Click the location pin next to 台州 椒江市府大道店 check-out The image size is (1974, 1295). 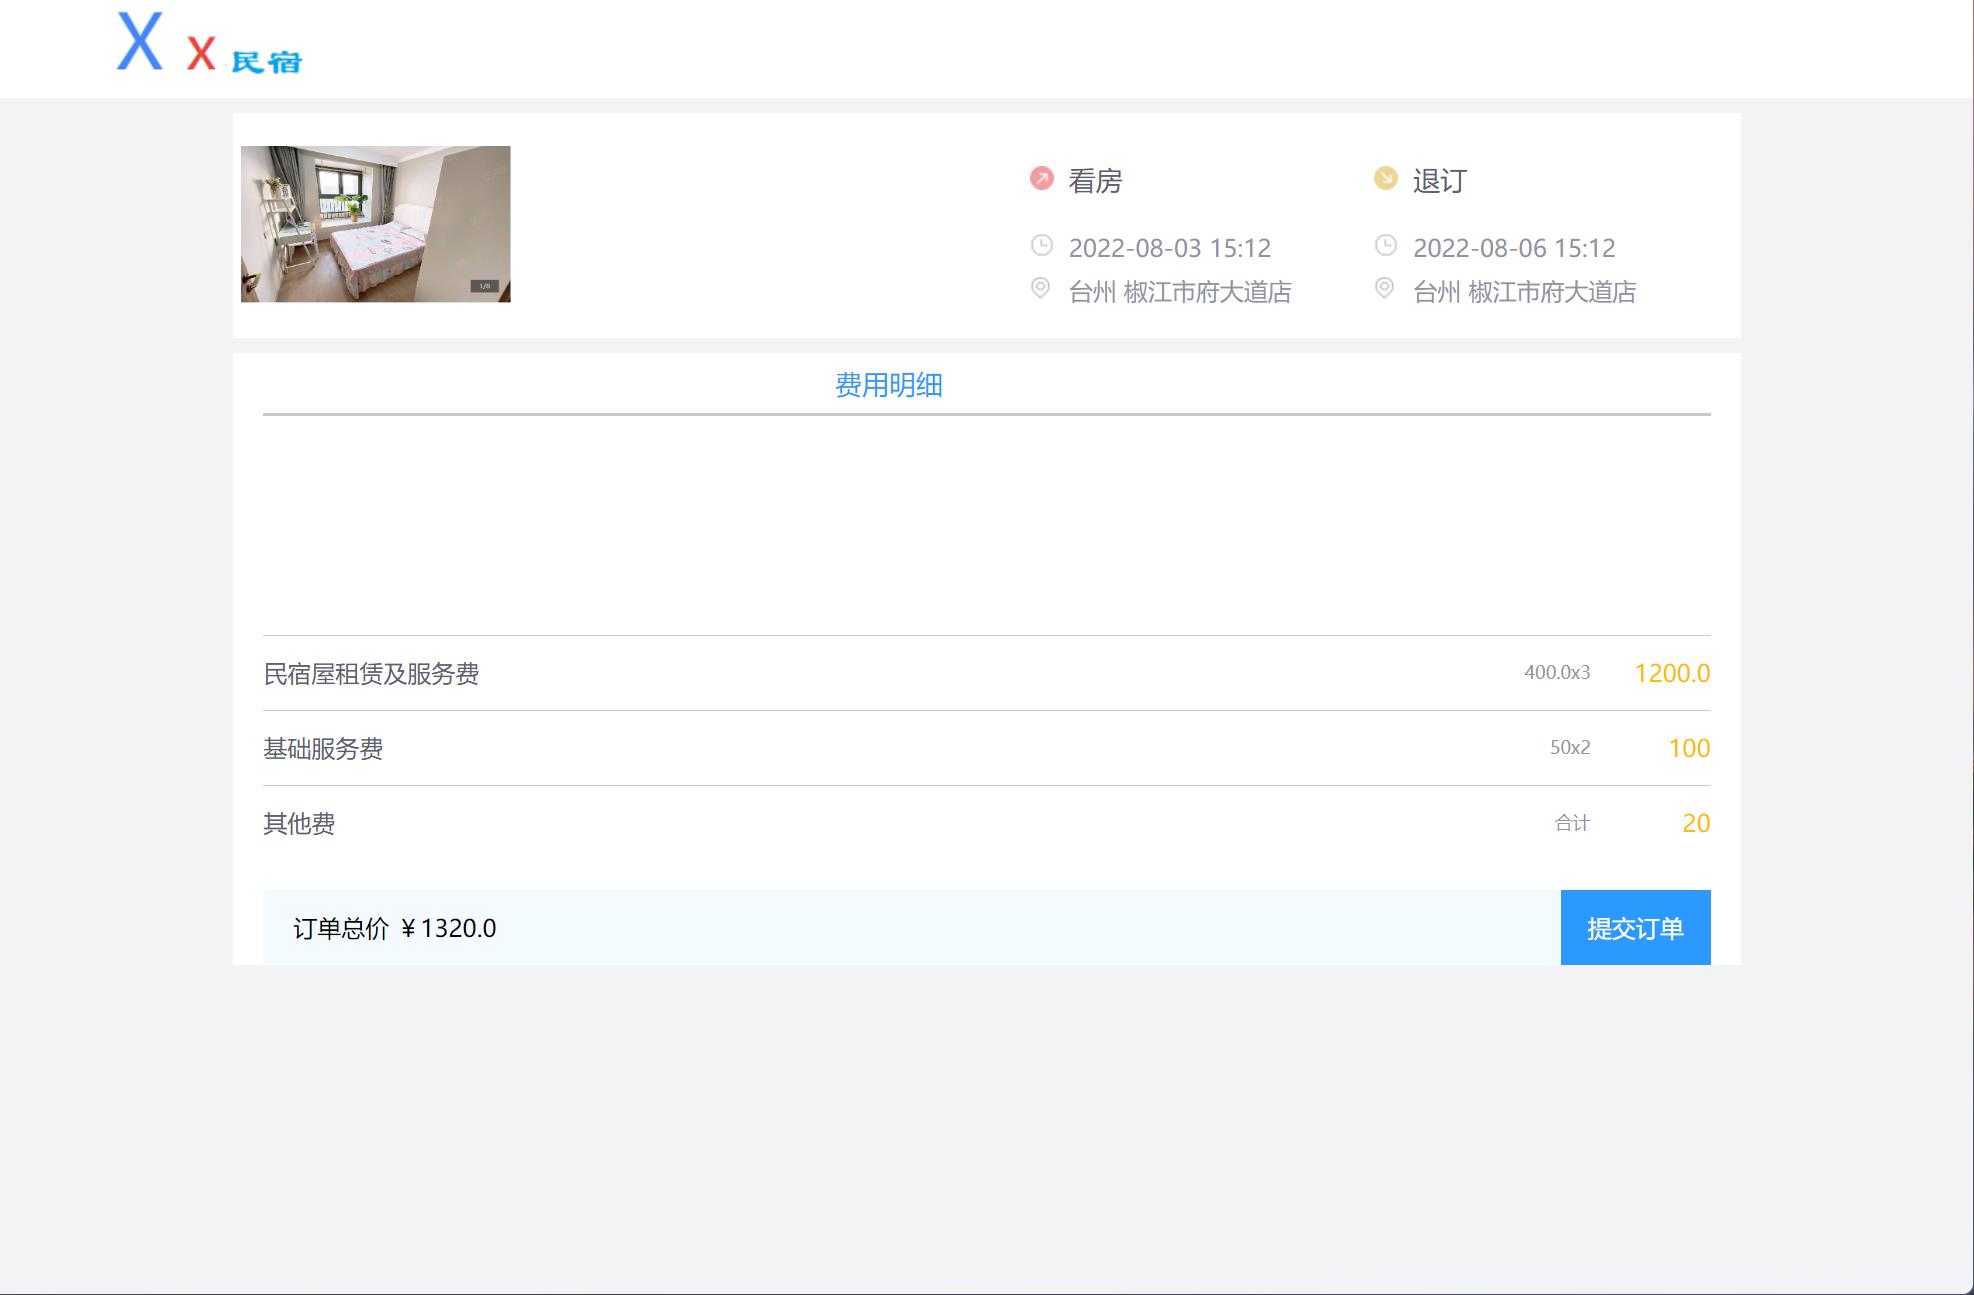[1386, 289]
